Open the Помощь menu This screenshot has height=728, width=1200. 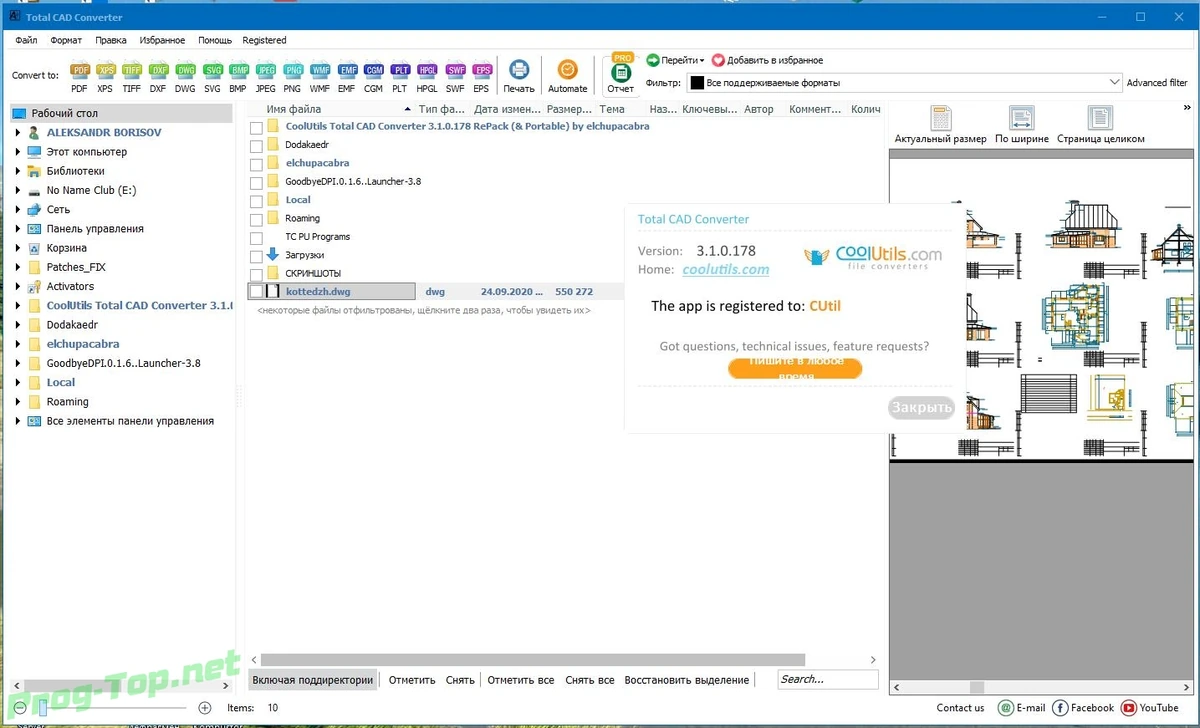click(x=215, y=40)
